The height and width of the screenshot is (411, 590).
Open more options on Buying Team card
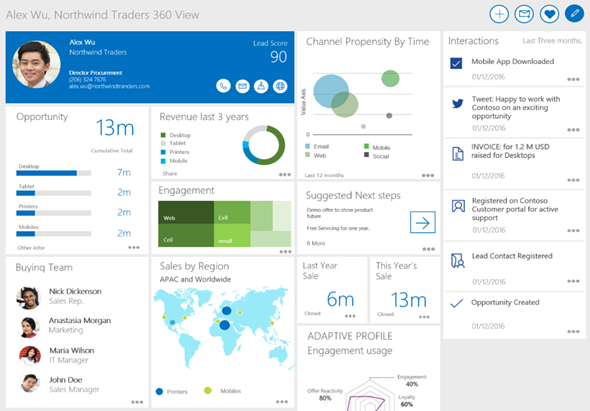tap(137, 402)
